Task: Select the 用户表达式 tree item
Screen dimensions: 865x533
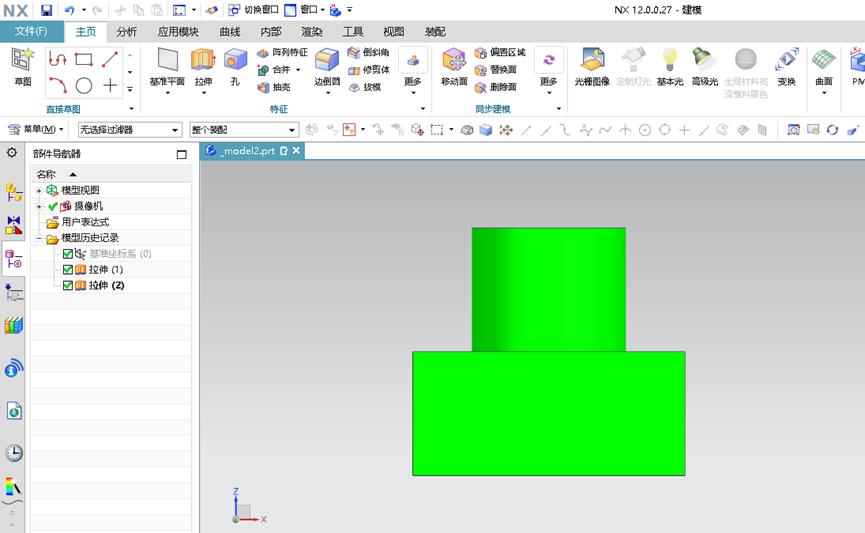Action: pos(85,222)
